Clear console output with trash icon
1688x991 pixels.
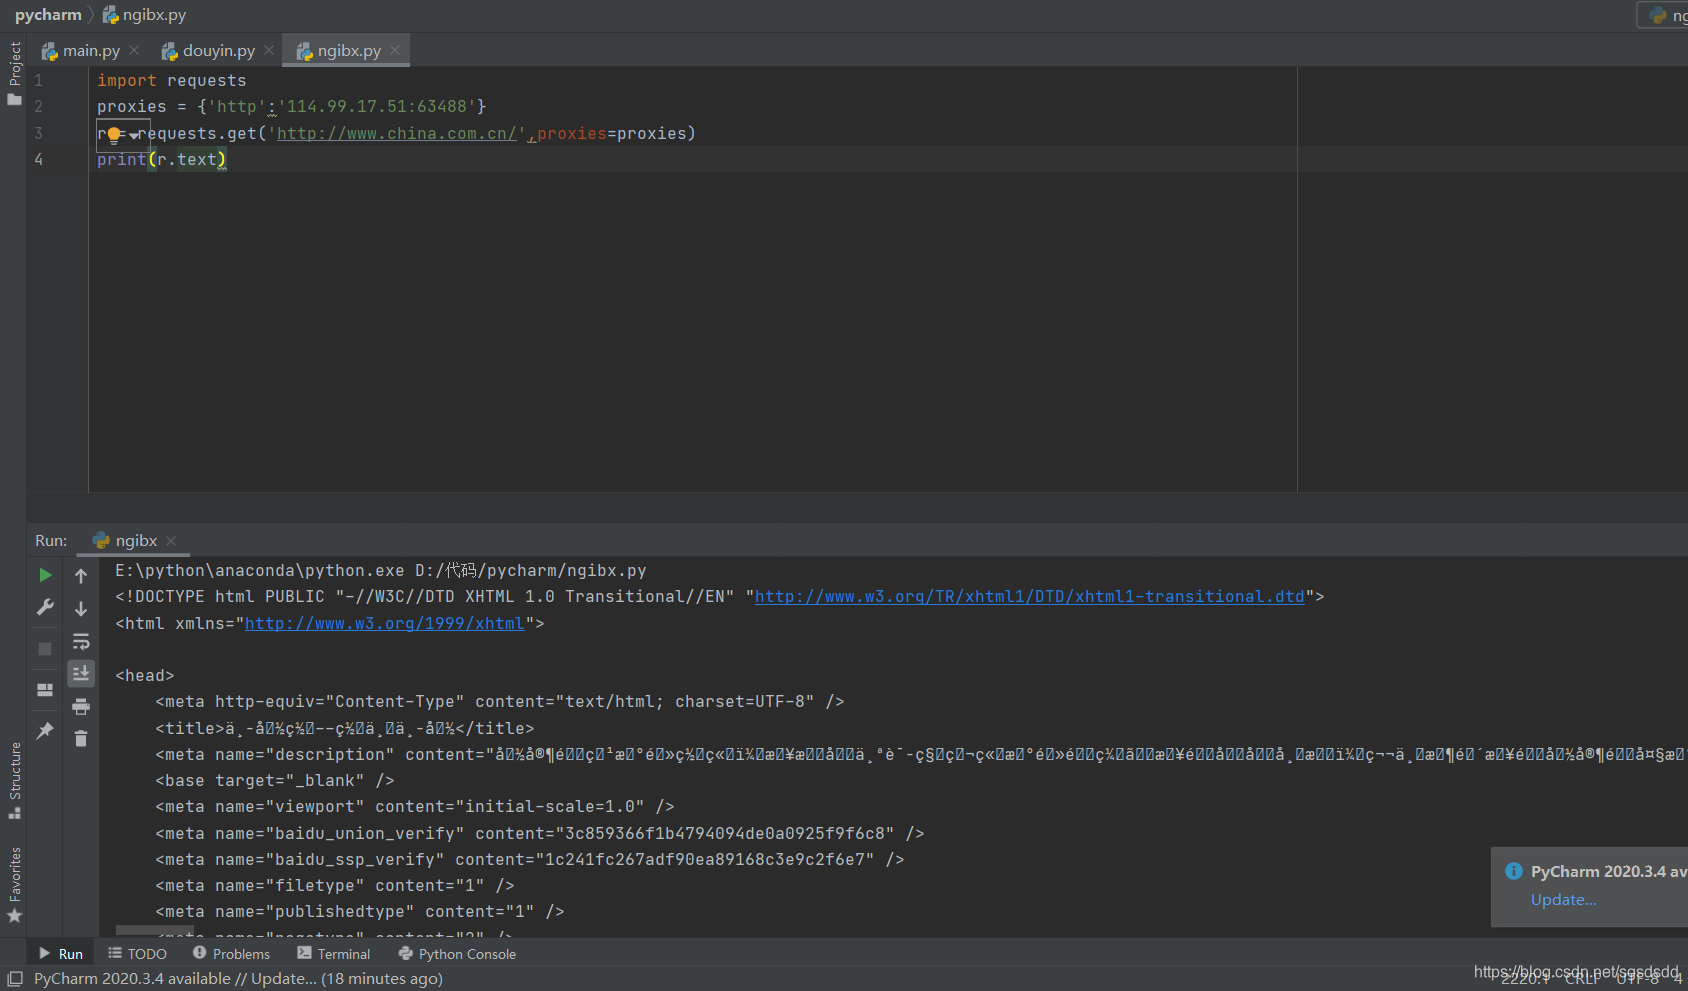81,739
